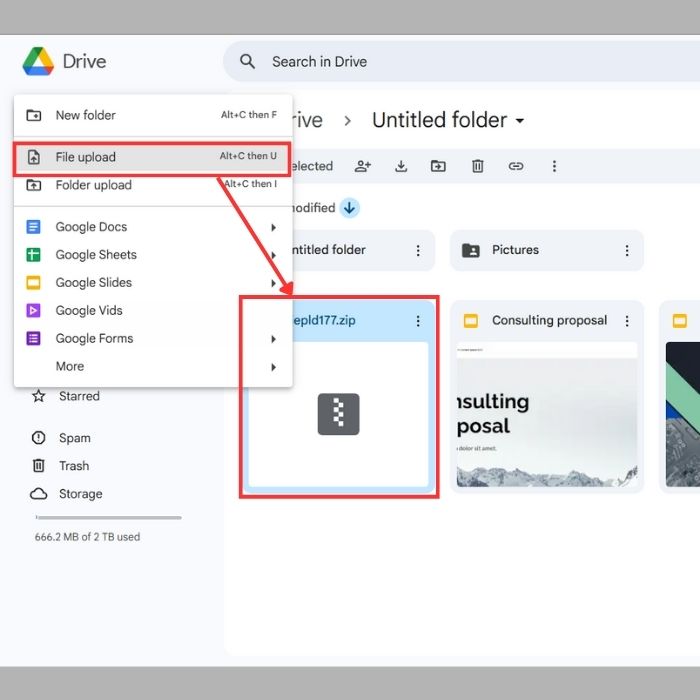Open more actions for the zip file
700x700 pixels.
point(418,321)
